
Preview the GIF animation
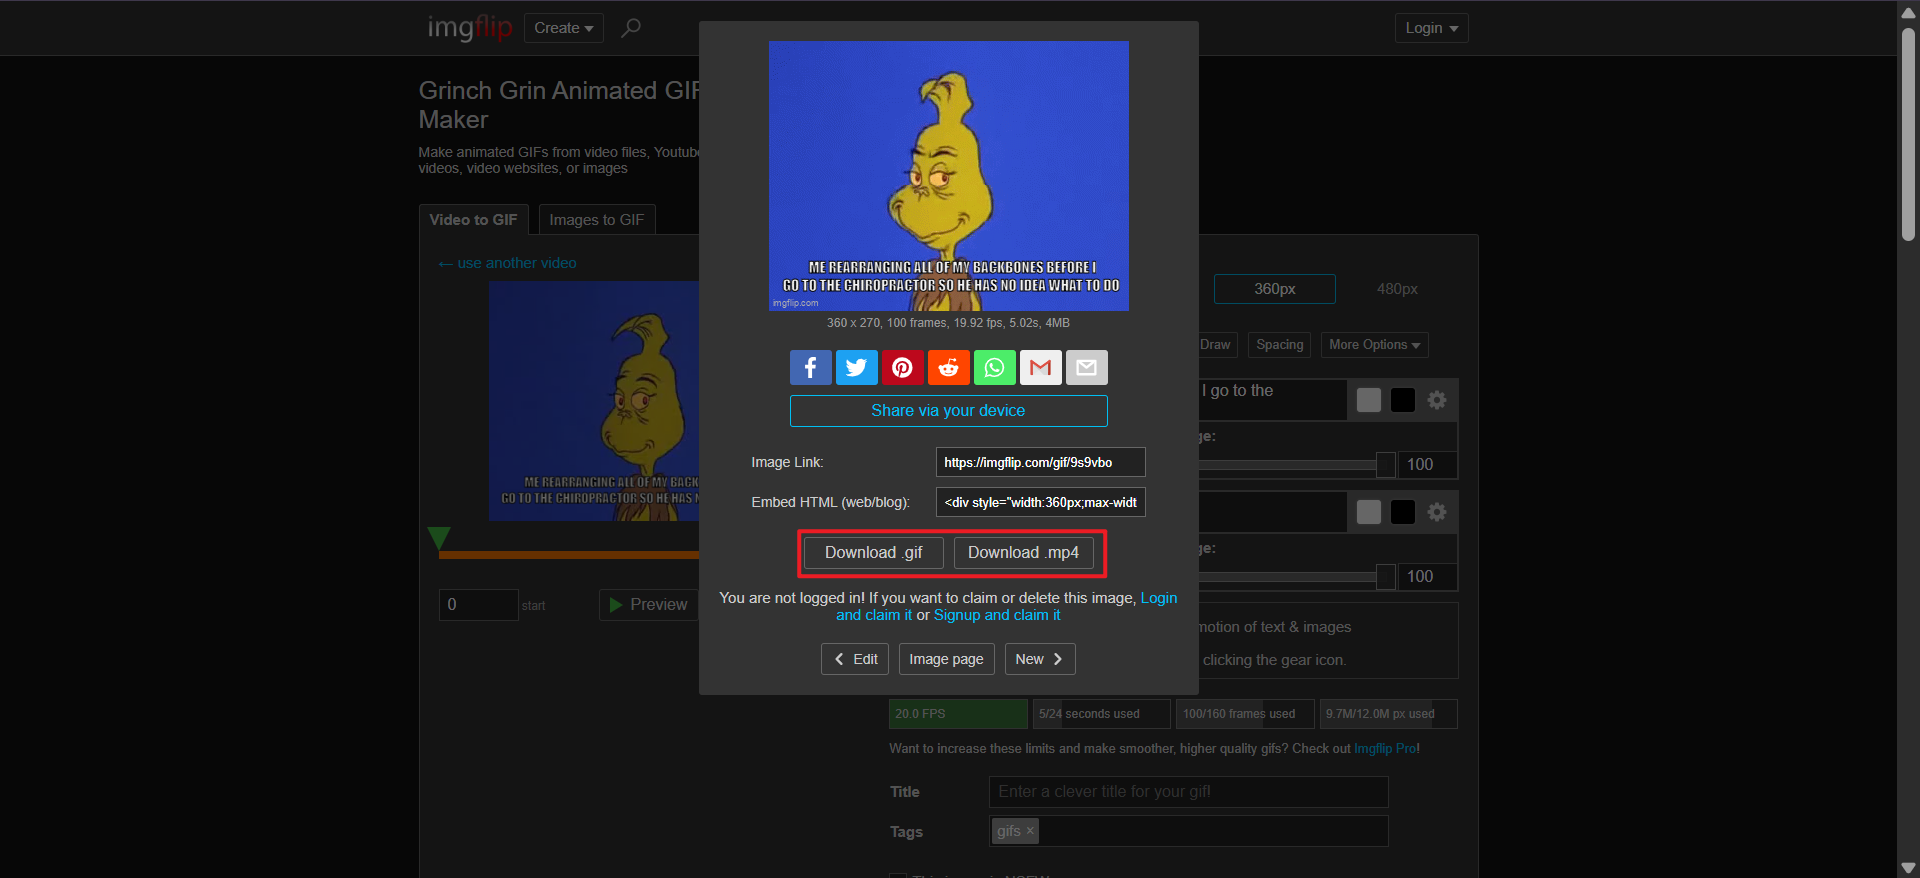coord(648,605)
